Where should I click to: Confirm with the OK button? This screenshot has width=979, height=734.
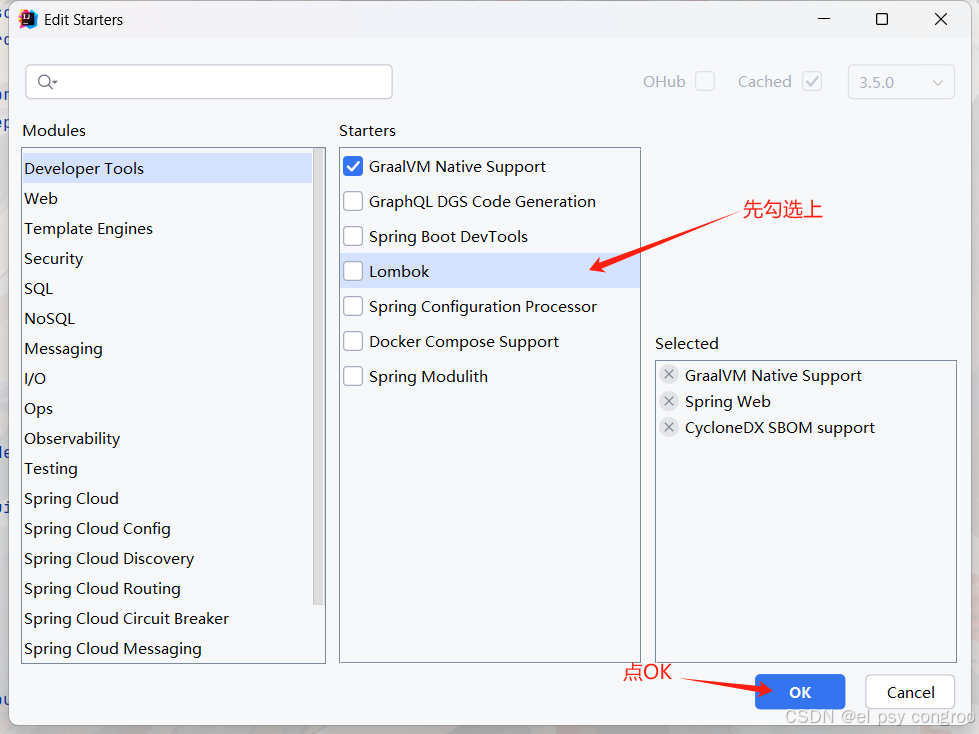click(800, 692)
